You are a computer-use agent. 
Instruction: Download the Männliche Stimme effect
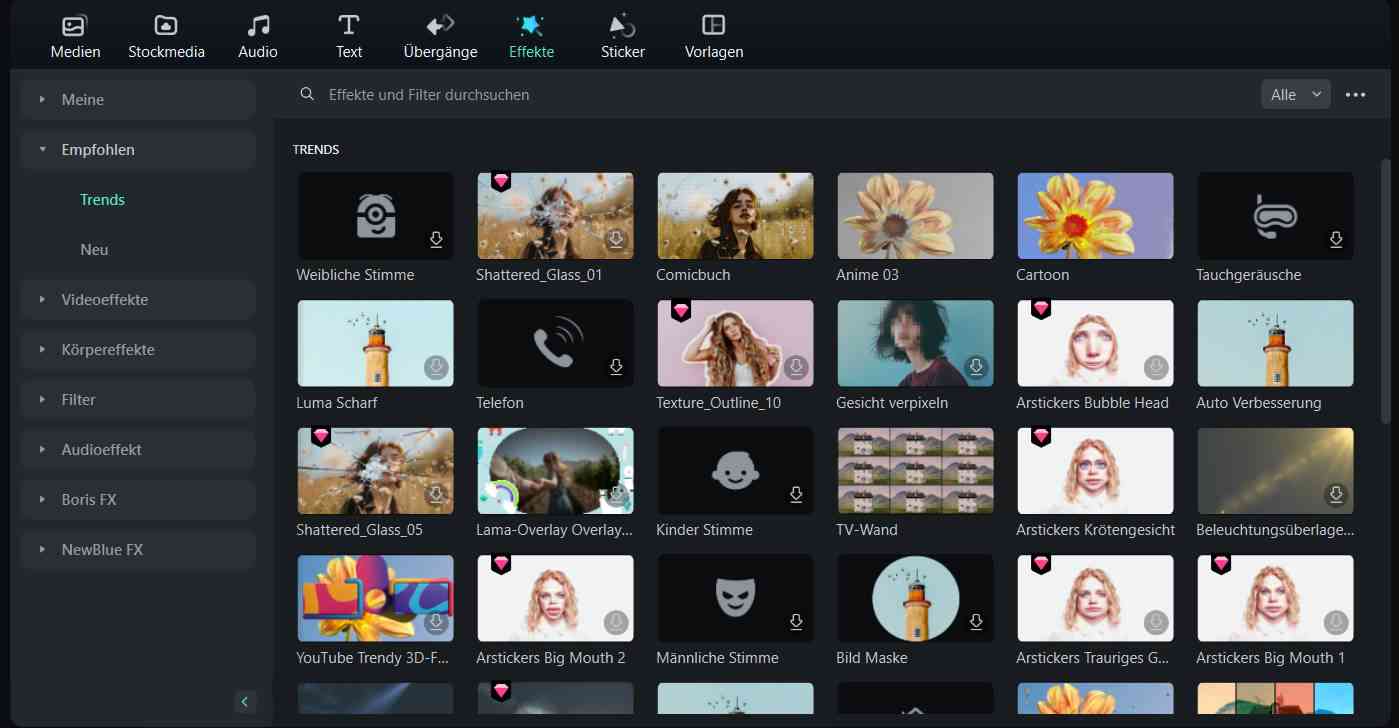pyautogui.click(x=796, y=622)
